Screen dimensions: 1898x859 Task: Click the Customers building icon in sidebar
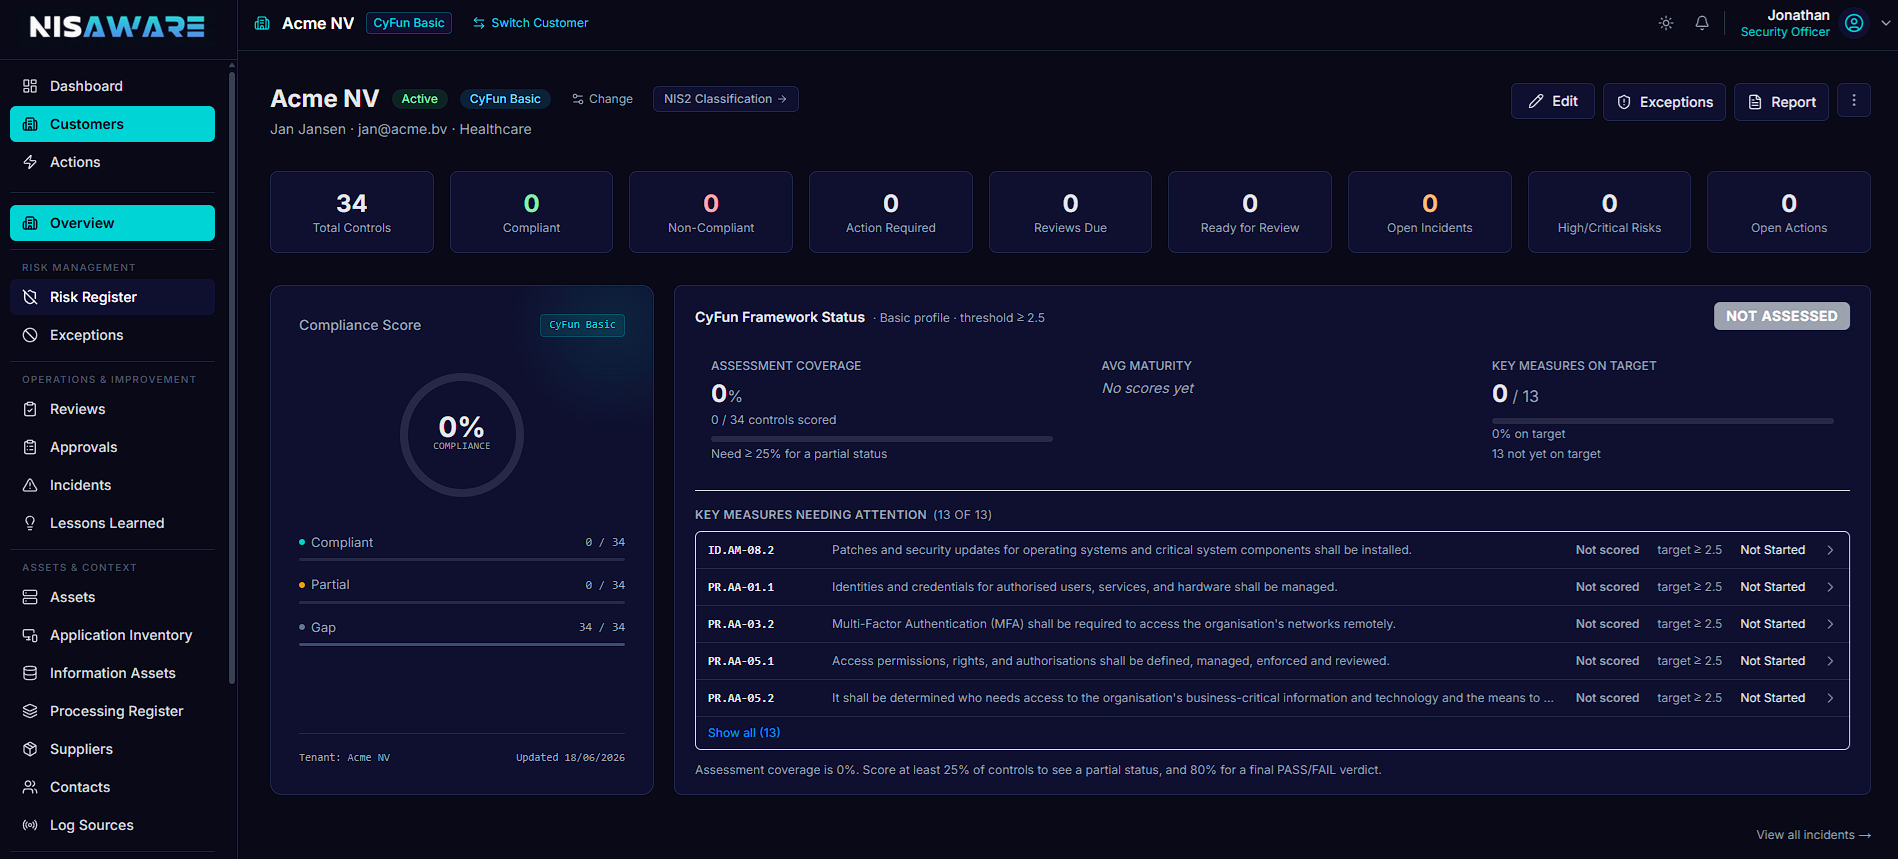click(x=30, y=124)
